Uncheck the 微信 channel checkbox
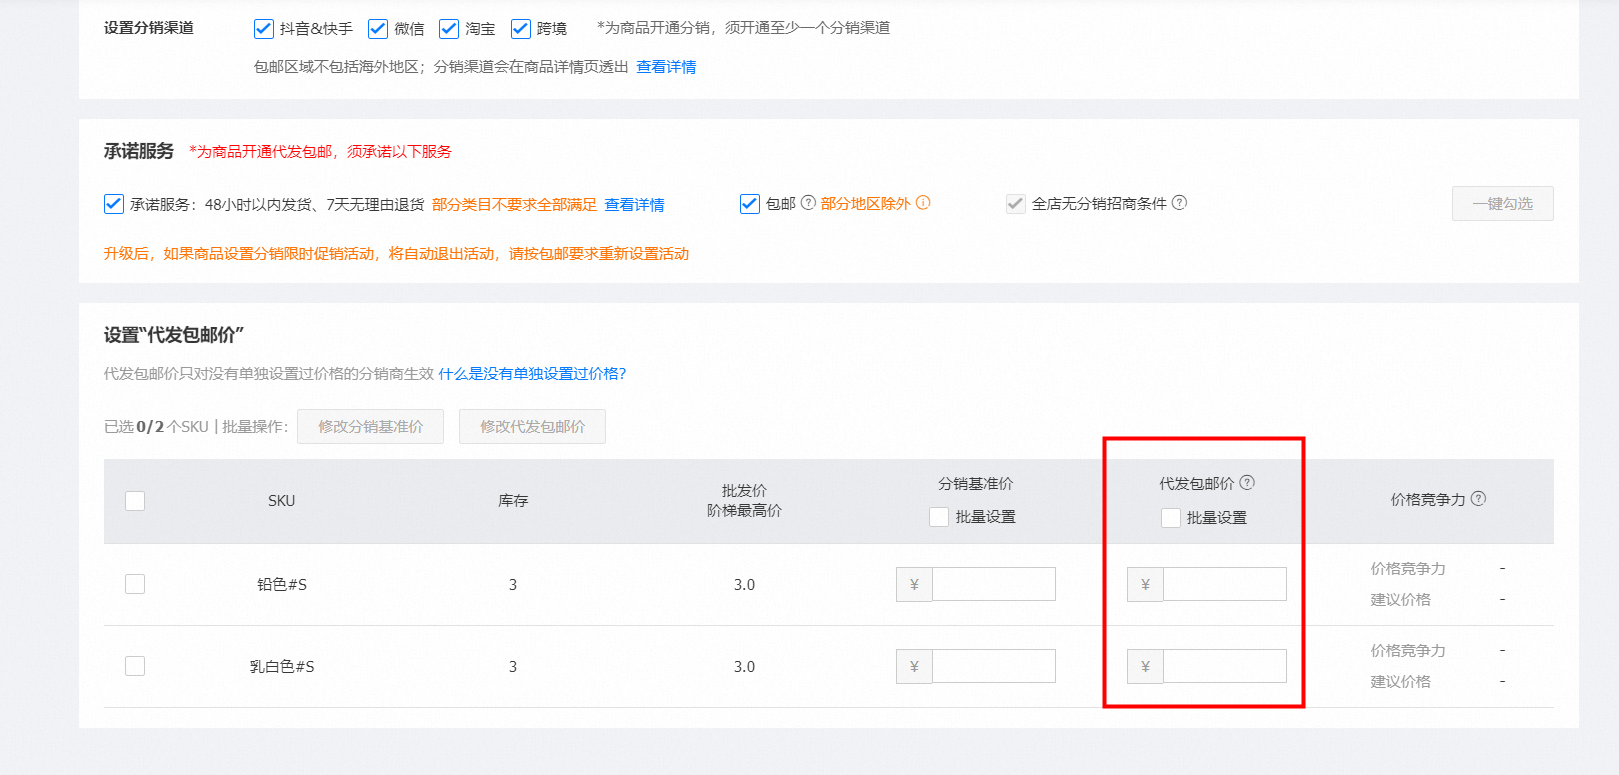1619x775 pixels. (378, 29)
